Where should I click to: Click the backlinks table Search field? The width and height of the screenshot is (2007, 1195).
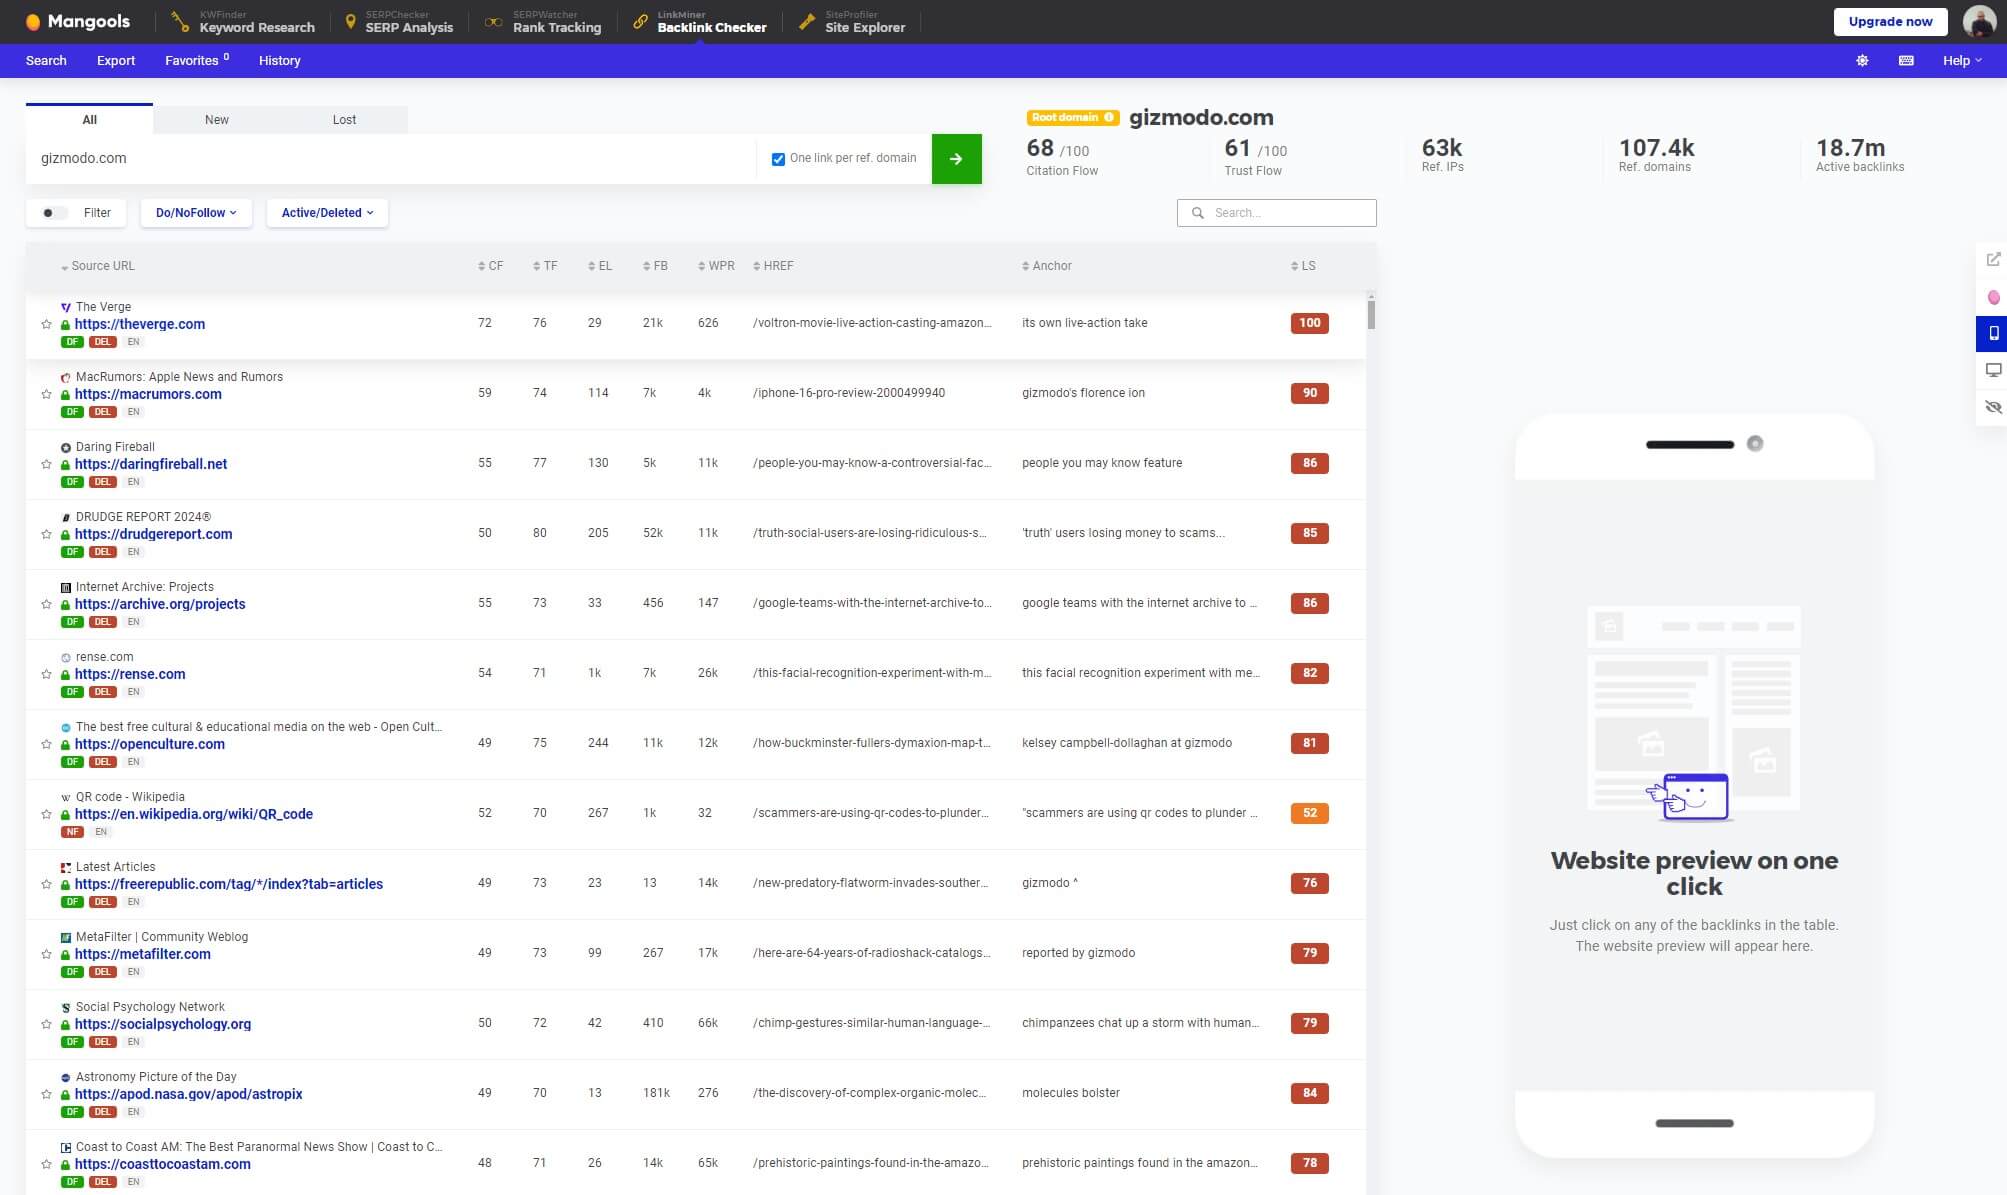click(x=1288, y=213)
